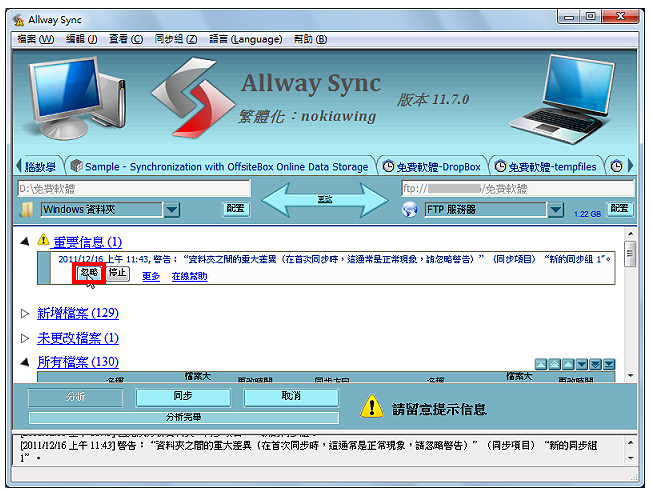Click the jump-to-first arrow icon
The width and height of the screenshot is (652, 492).
(x=541, y=365)
